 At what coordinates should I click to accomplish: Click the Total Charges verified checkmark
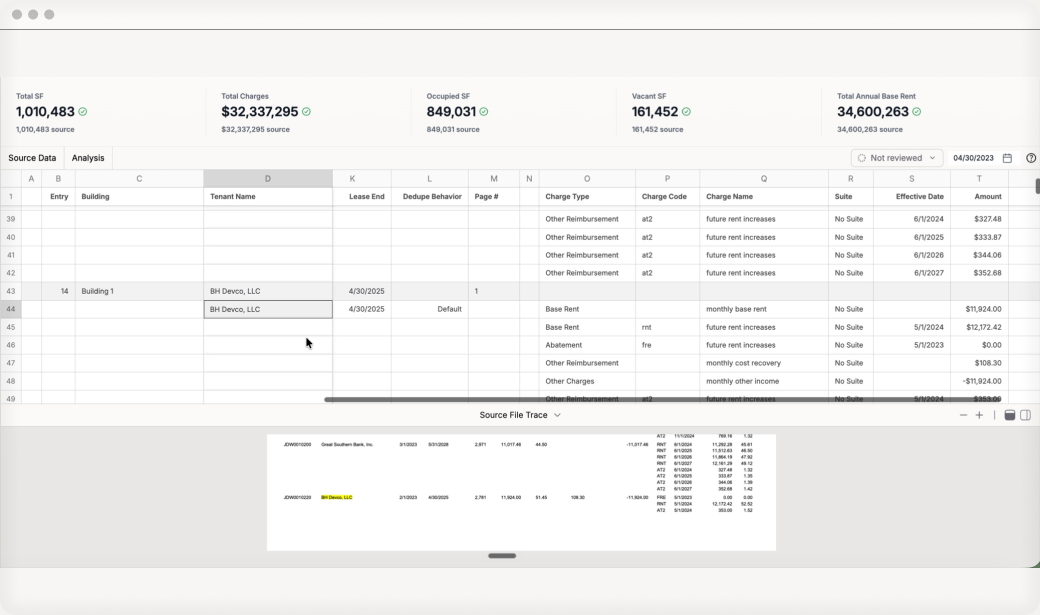[x=306, y=111]
